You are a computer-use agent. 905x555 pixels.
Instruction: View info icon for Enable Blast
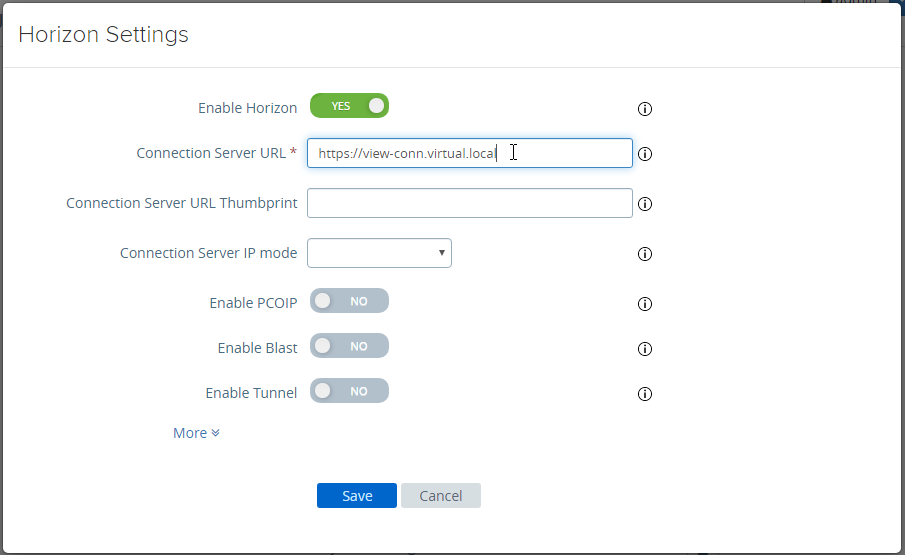(x=645, y=348)
